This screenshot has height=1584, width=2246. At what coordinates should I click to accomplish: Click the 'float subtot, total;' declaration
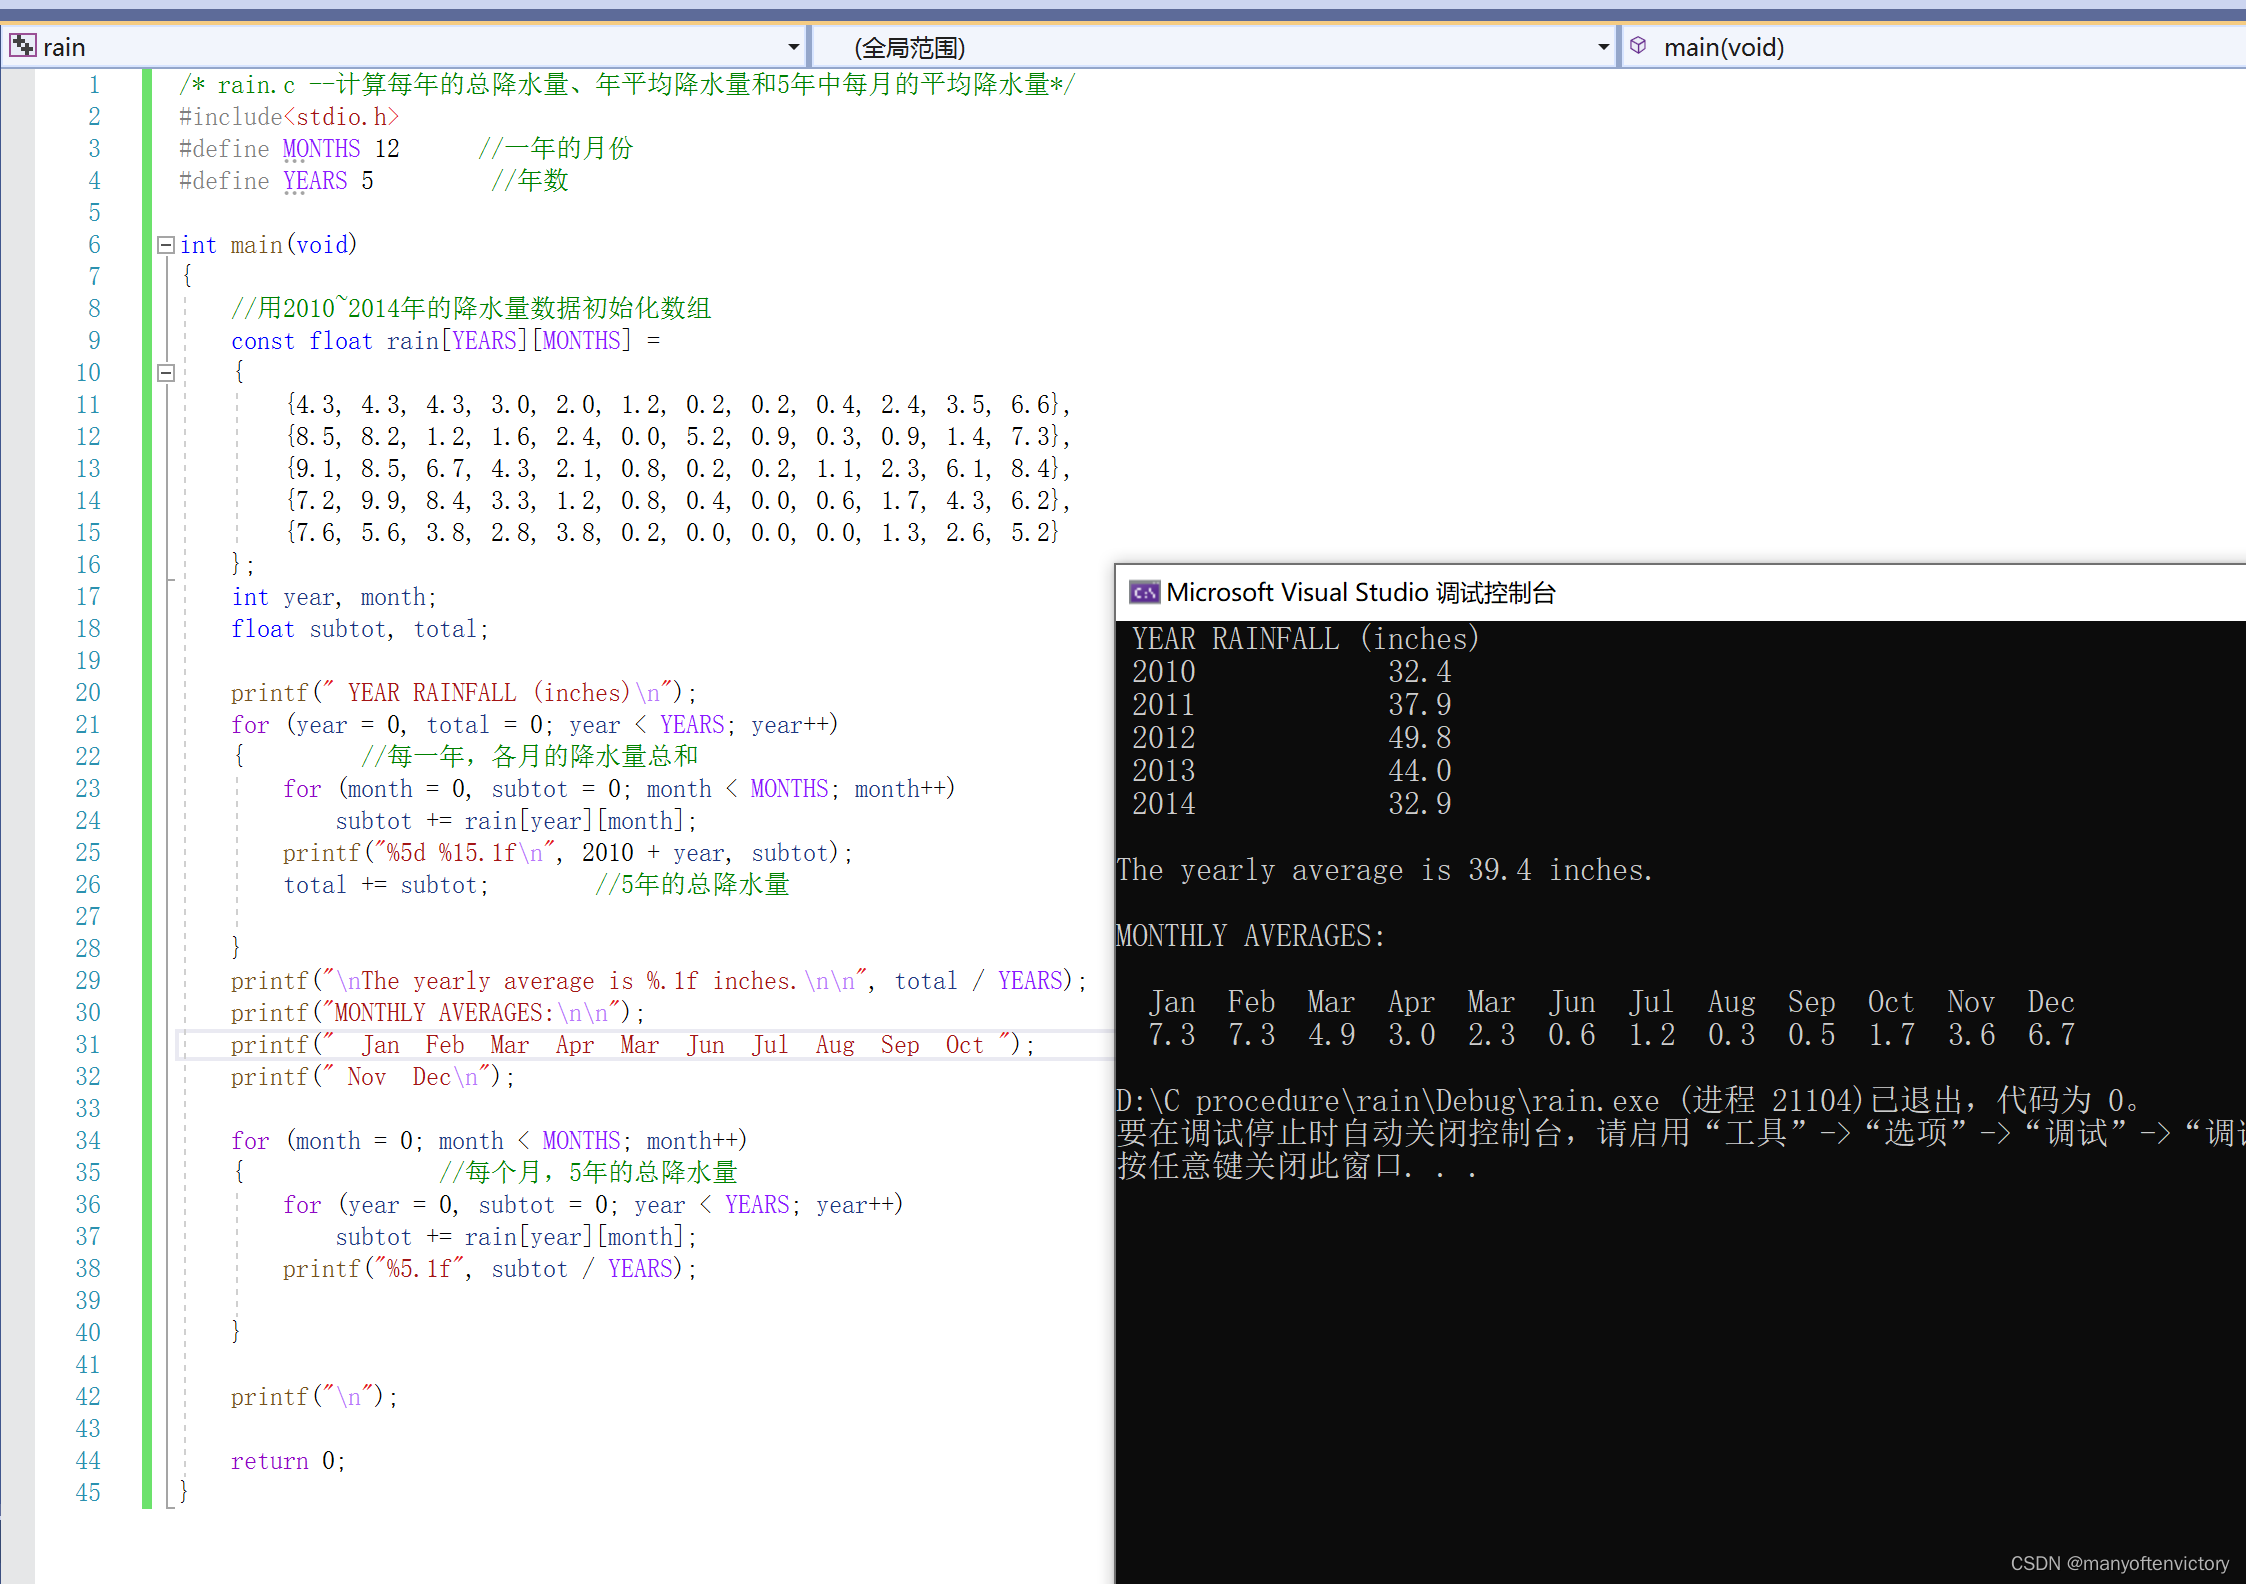pos(360,629)
